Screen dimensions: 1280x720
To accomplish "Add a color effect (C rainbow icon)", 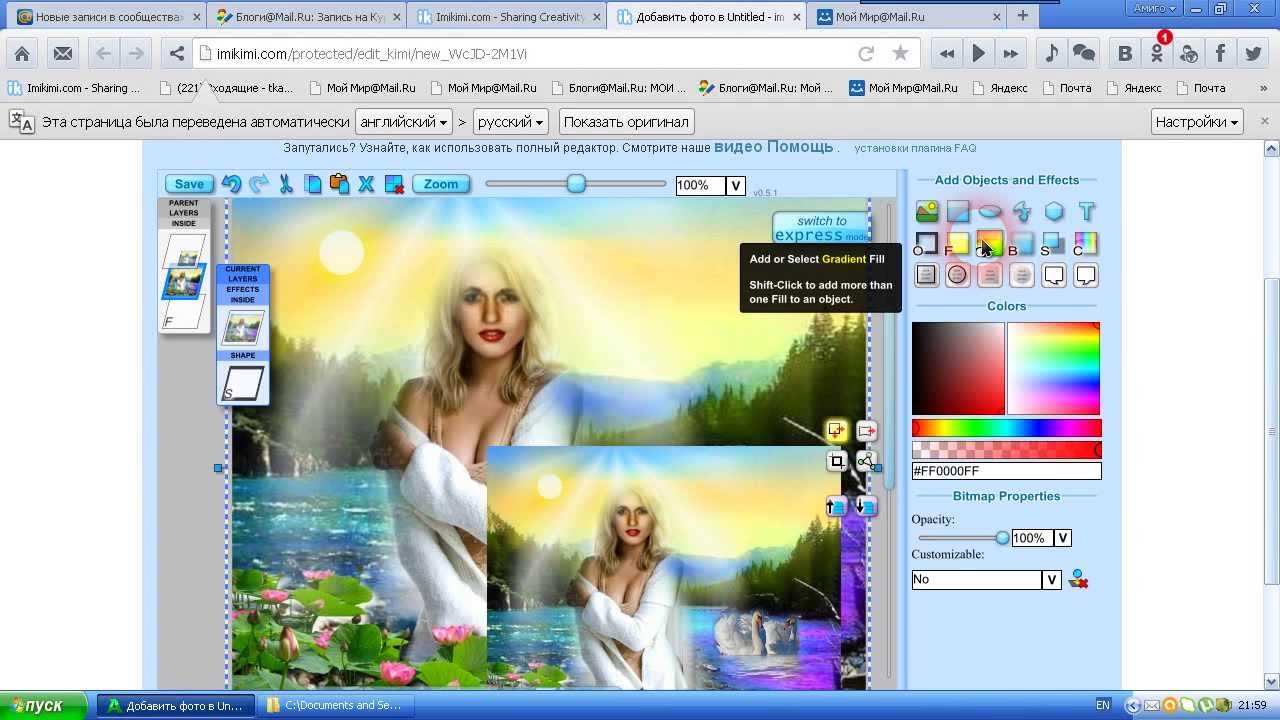I will pyautogui.click(x=1086, y=243).
